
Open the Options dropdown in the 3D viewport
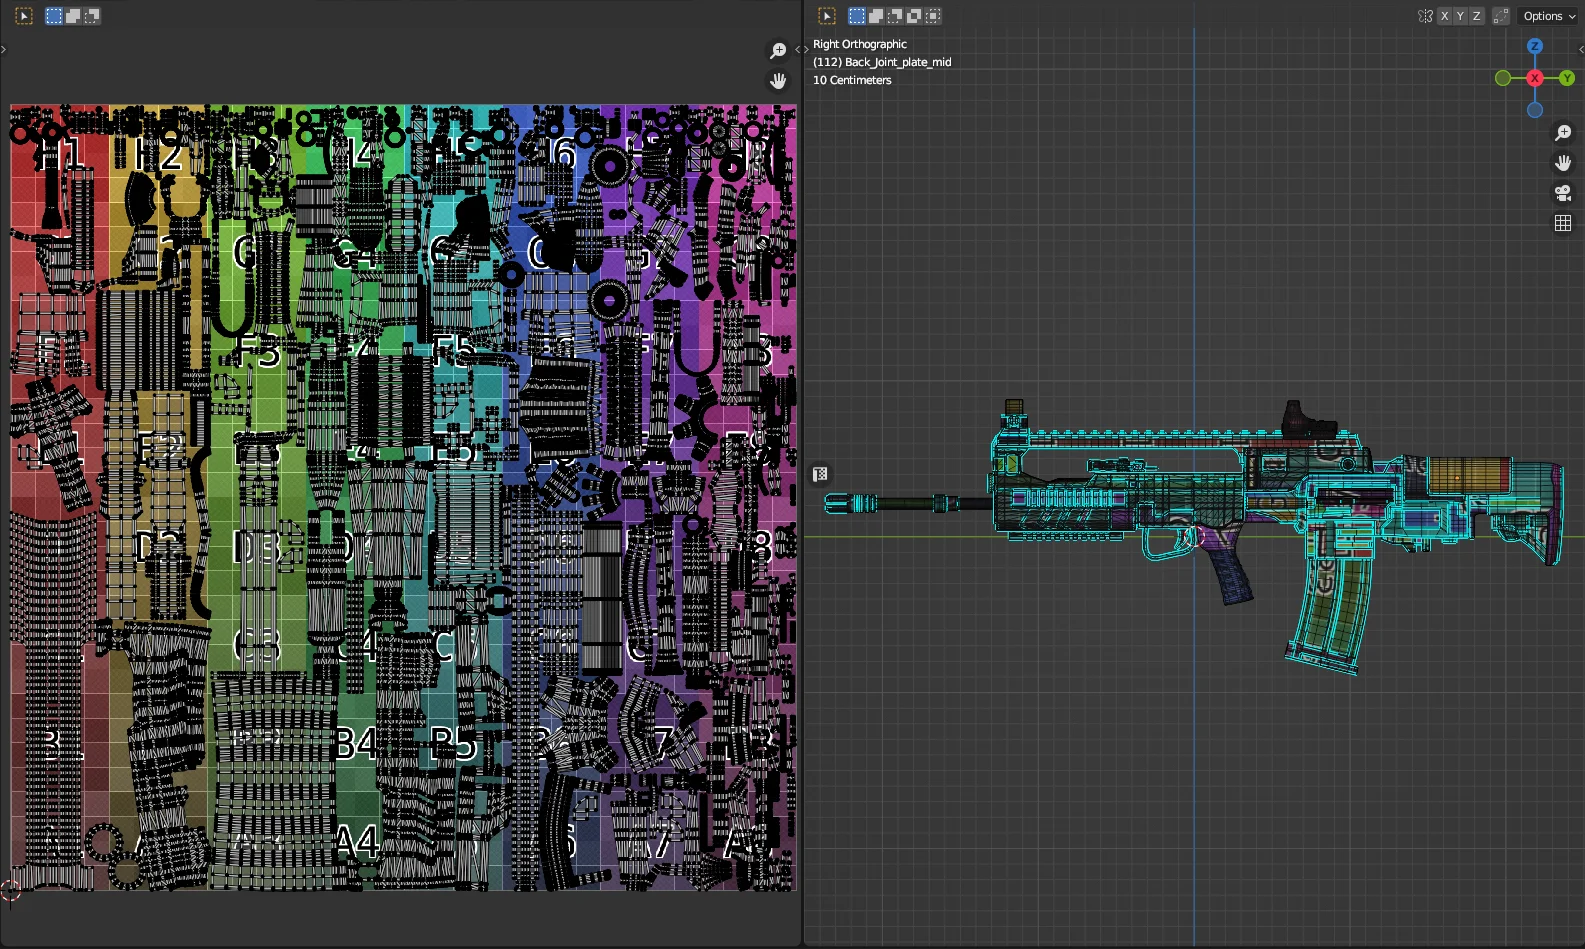click(x=1548, y=16)
